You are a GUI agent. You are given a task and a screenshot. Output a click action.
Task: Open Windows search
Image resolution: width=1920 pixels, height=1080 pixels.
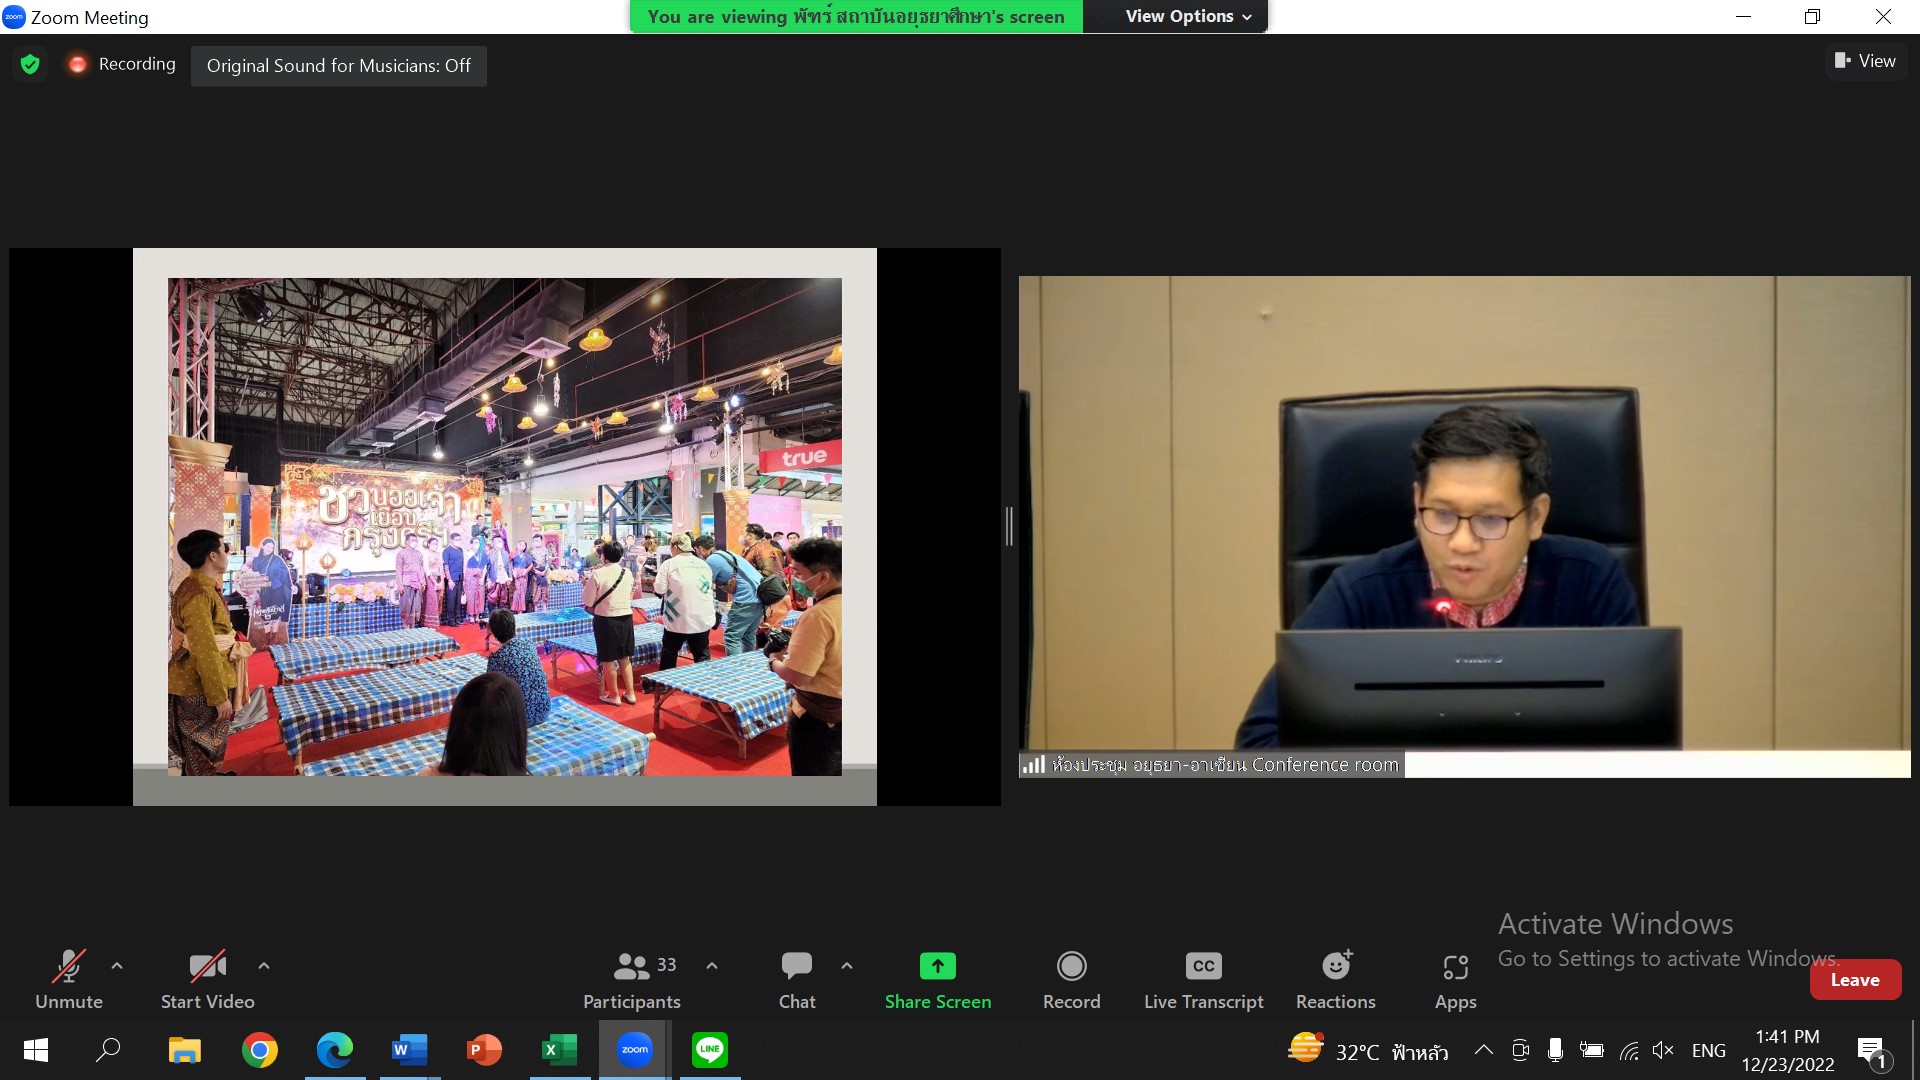[108, 1050]
